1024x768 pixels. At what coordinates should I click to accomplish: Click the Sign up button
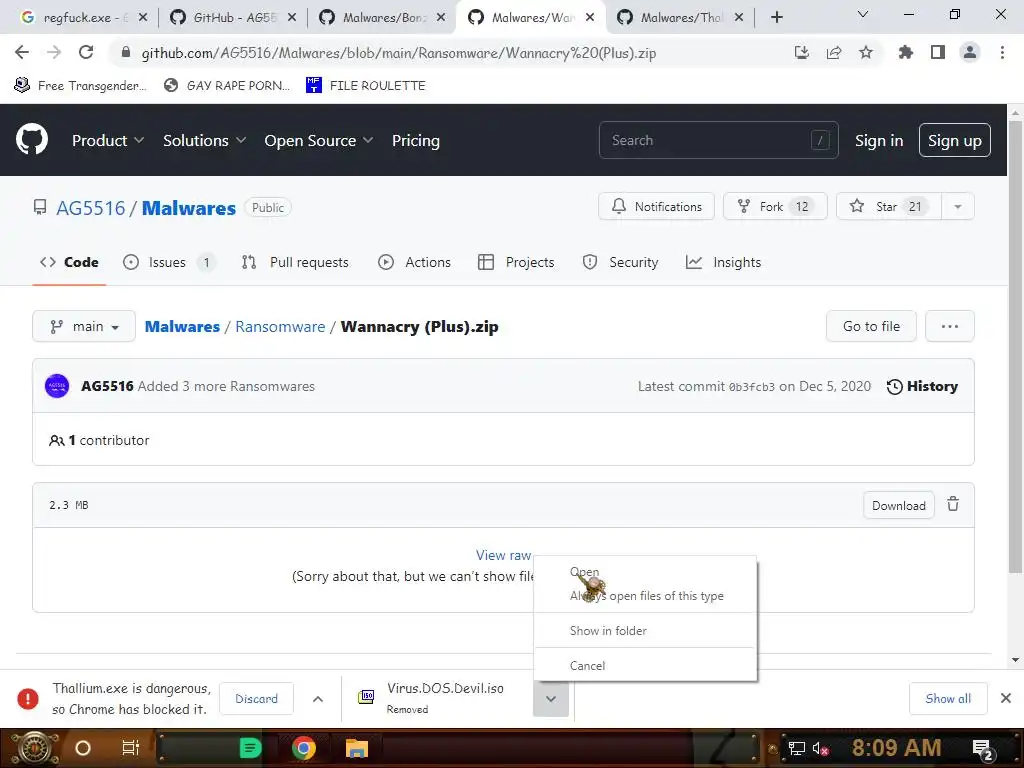pos(954,140)
